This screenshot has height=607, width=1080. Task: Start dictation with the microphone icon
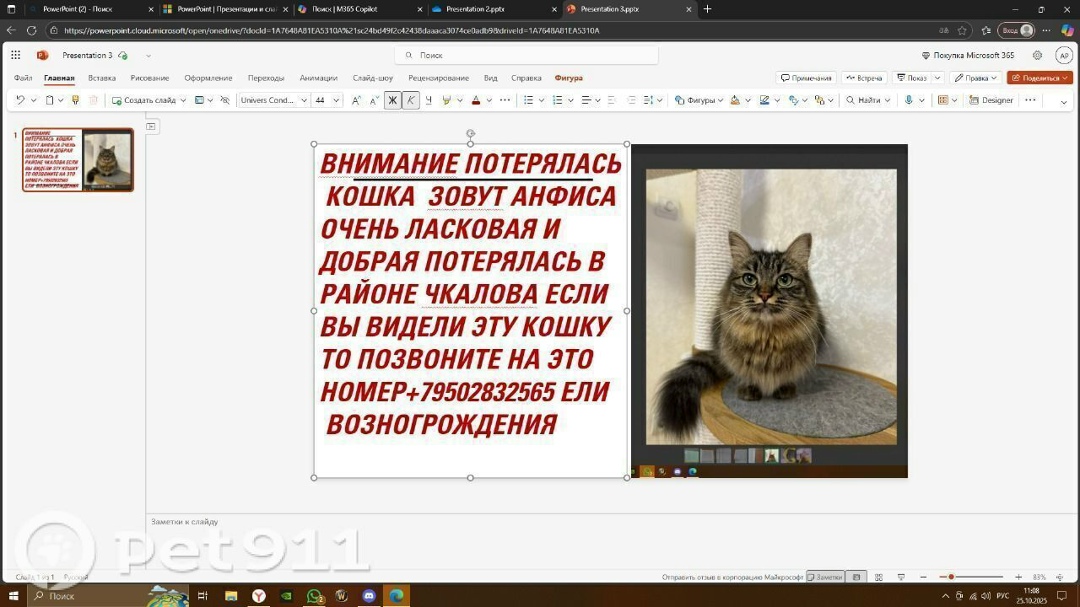tap(908, 100)
